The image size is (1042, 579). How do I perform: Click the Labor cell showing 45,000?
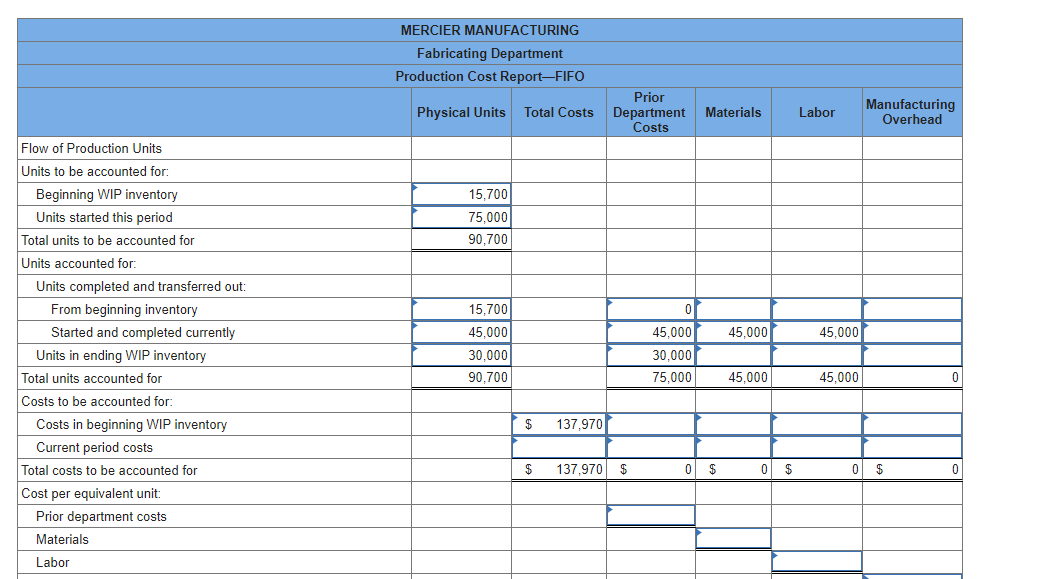[816, 332]
